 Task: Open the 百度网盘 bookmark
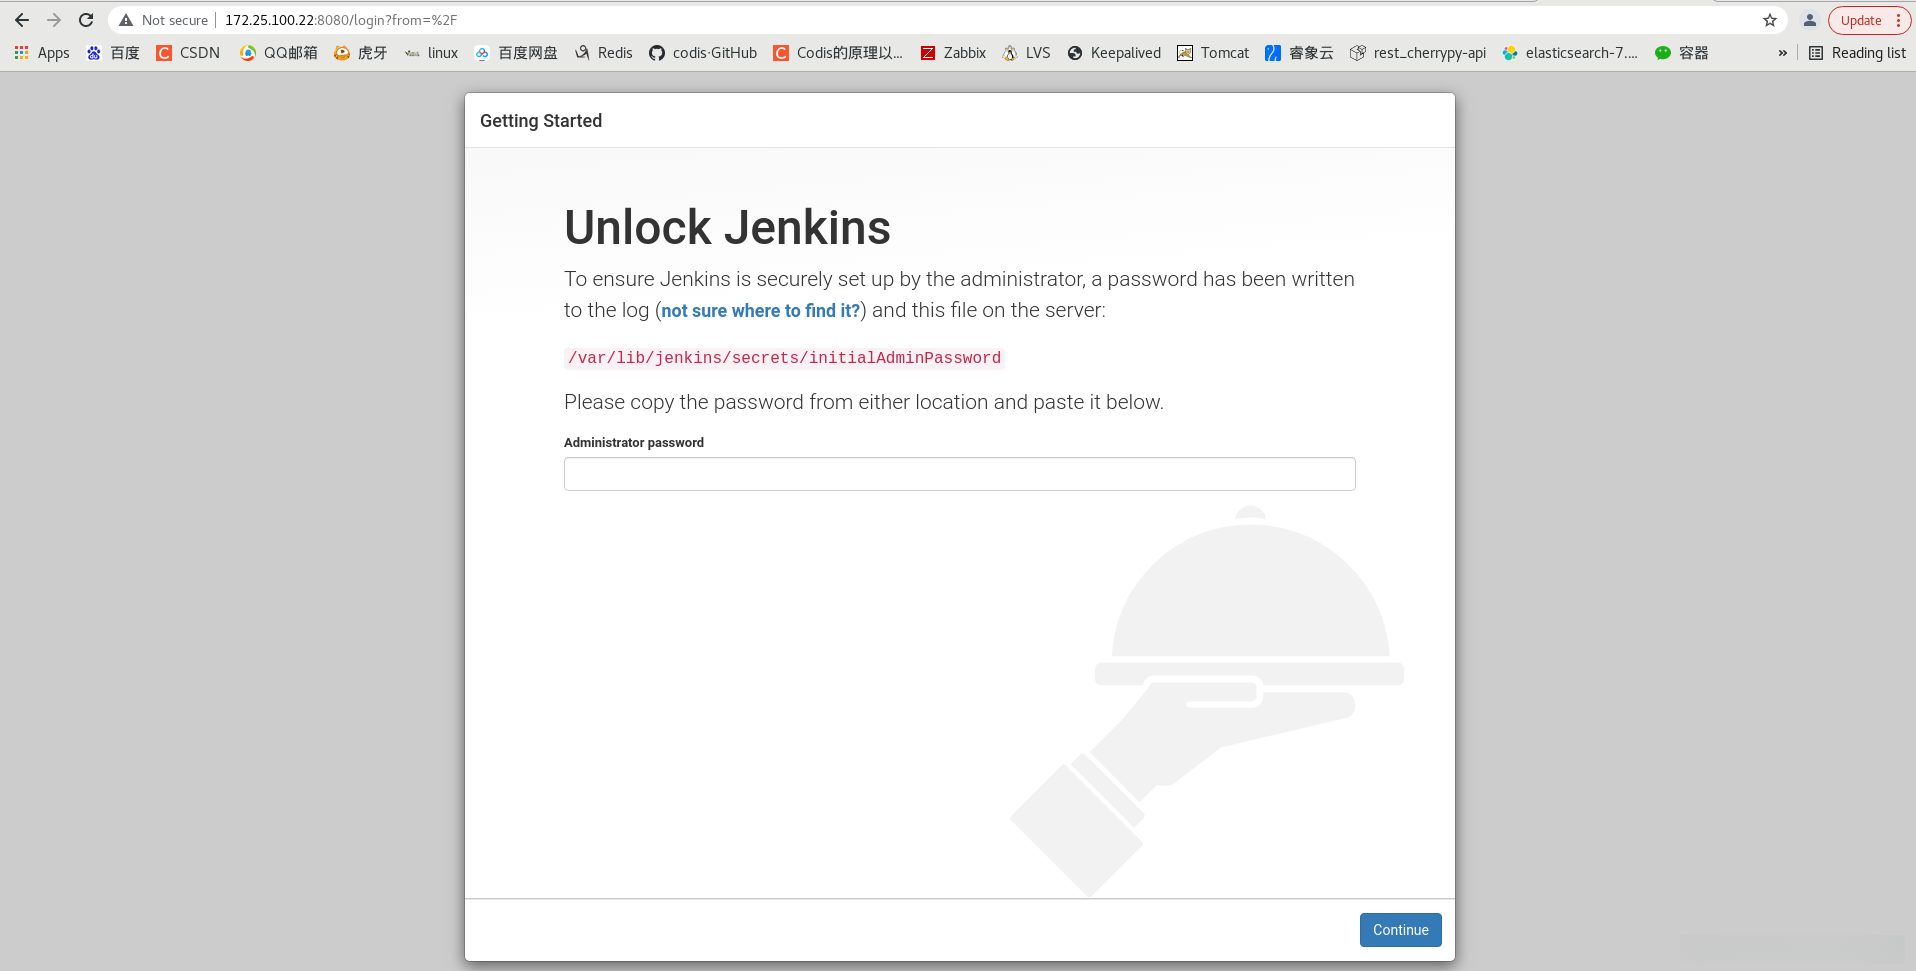click(516, 53)
